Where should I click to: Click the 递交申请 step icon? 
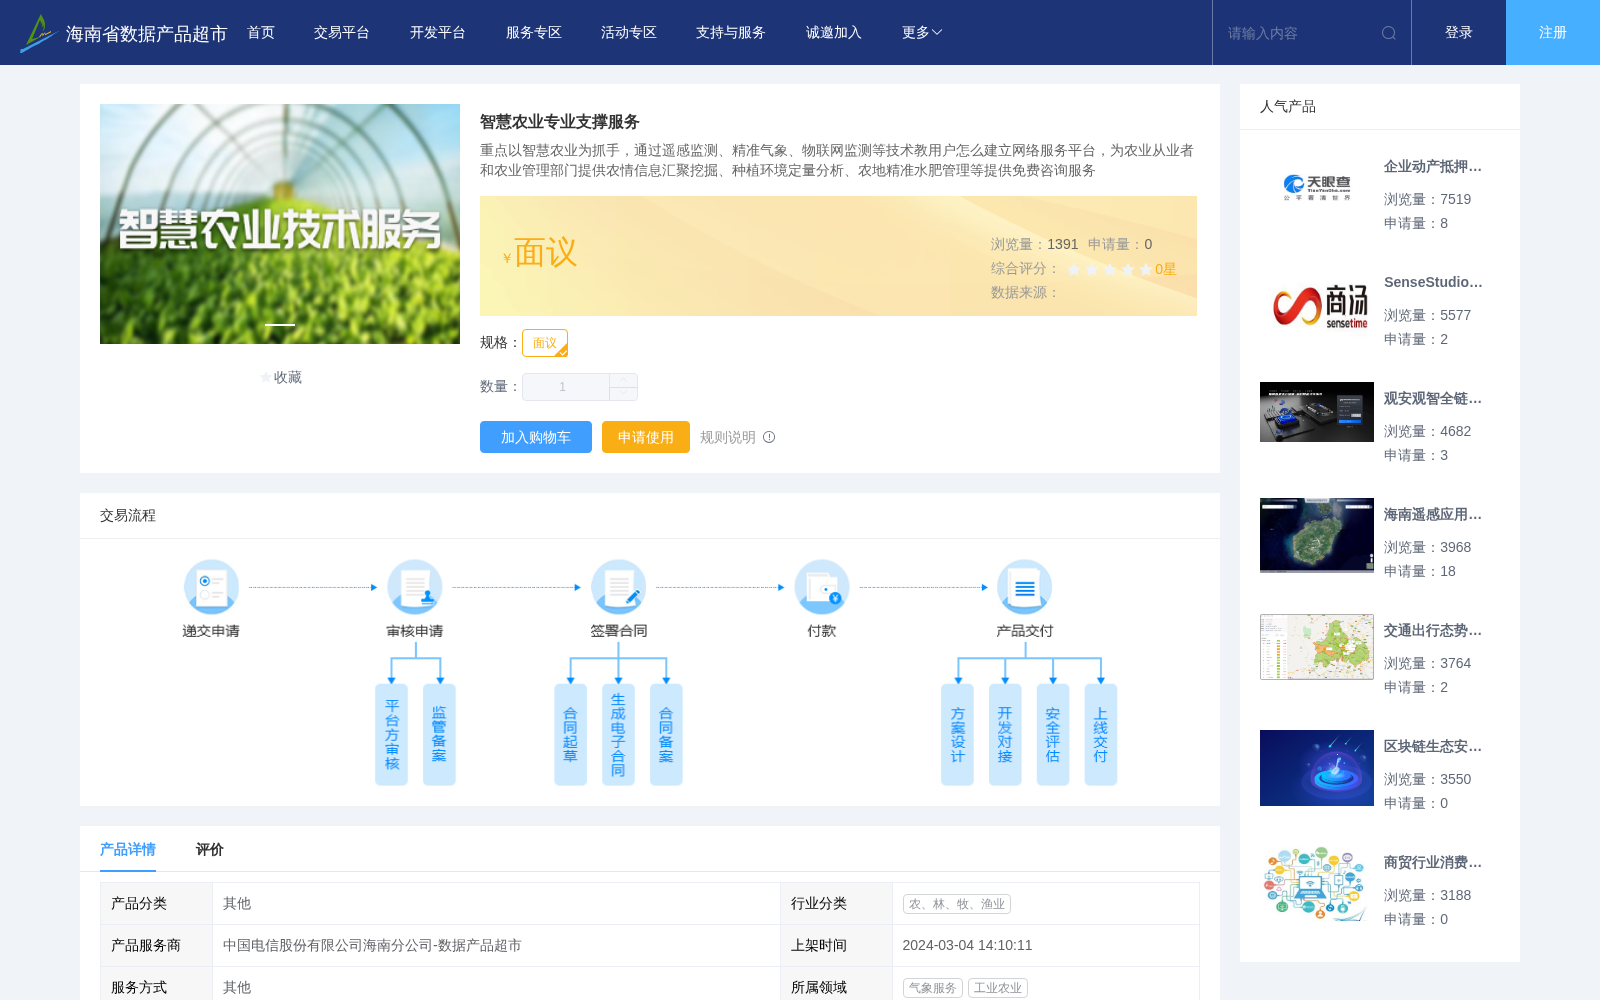(211, 587)
